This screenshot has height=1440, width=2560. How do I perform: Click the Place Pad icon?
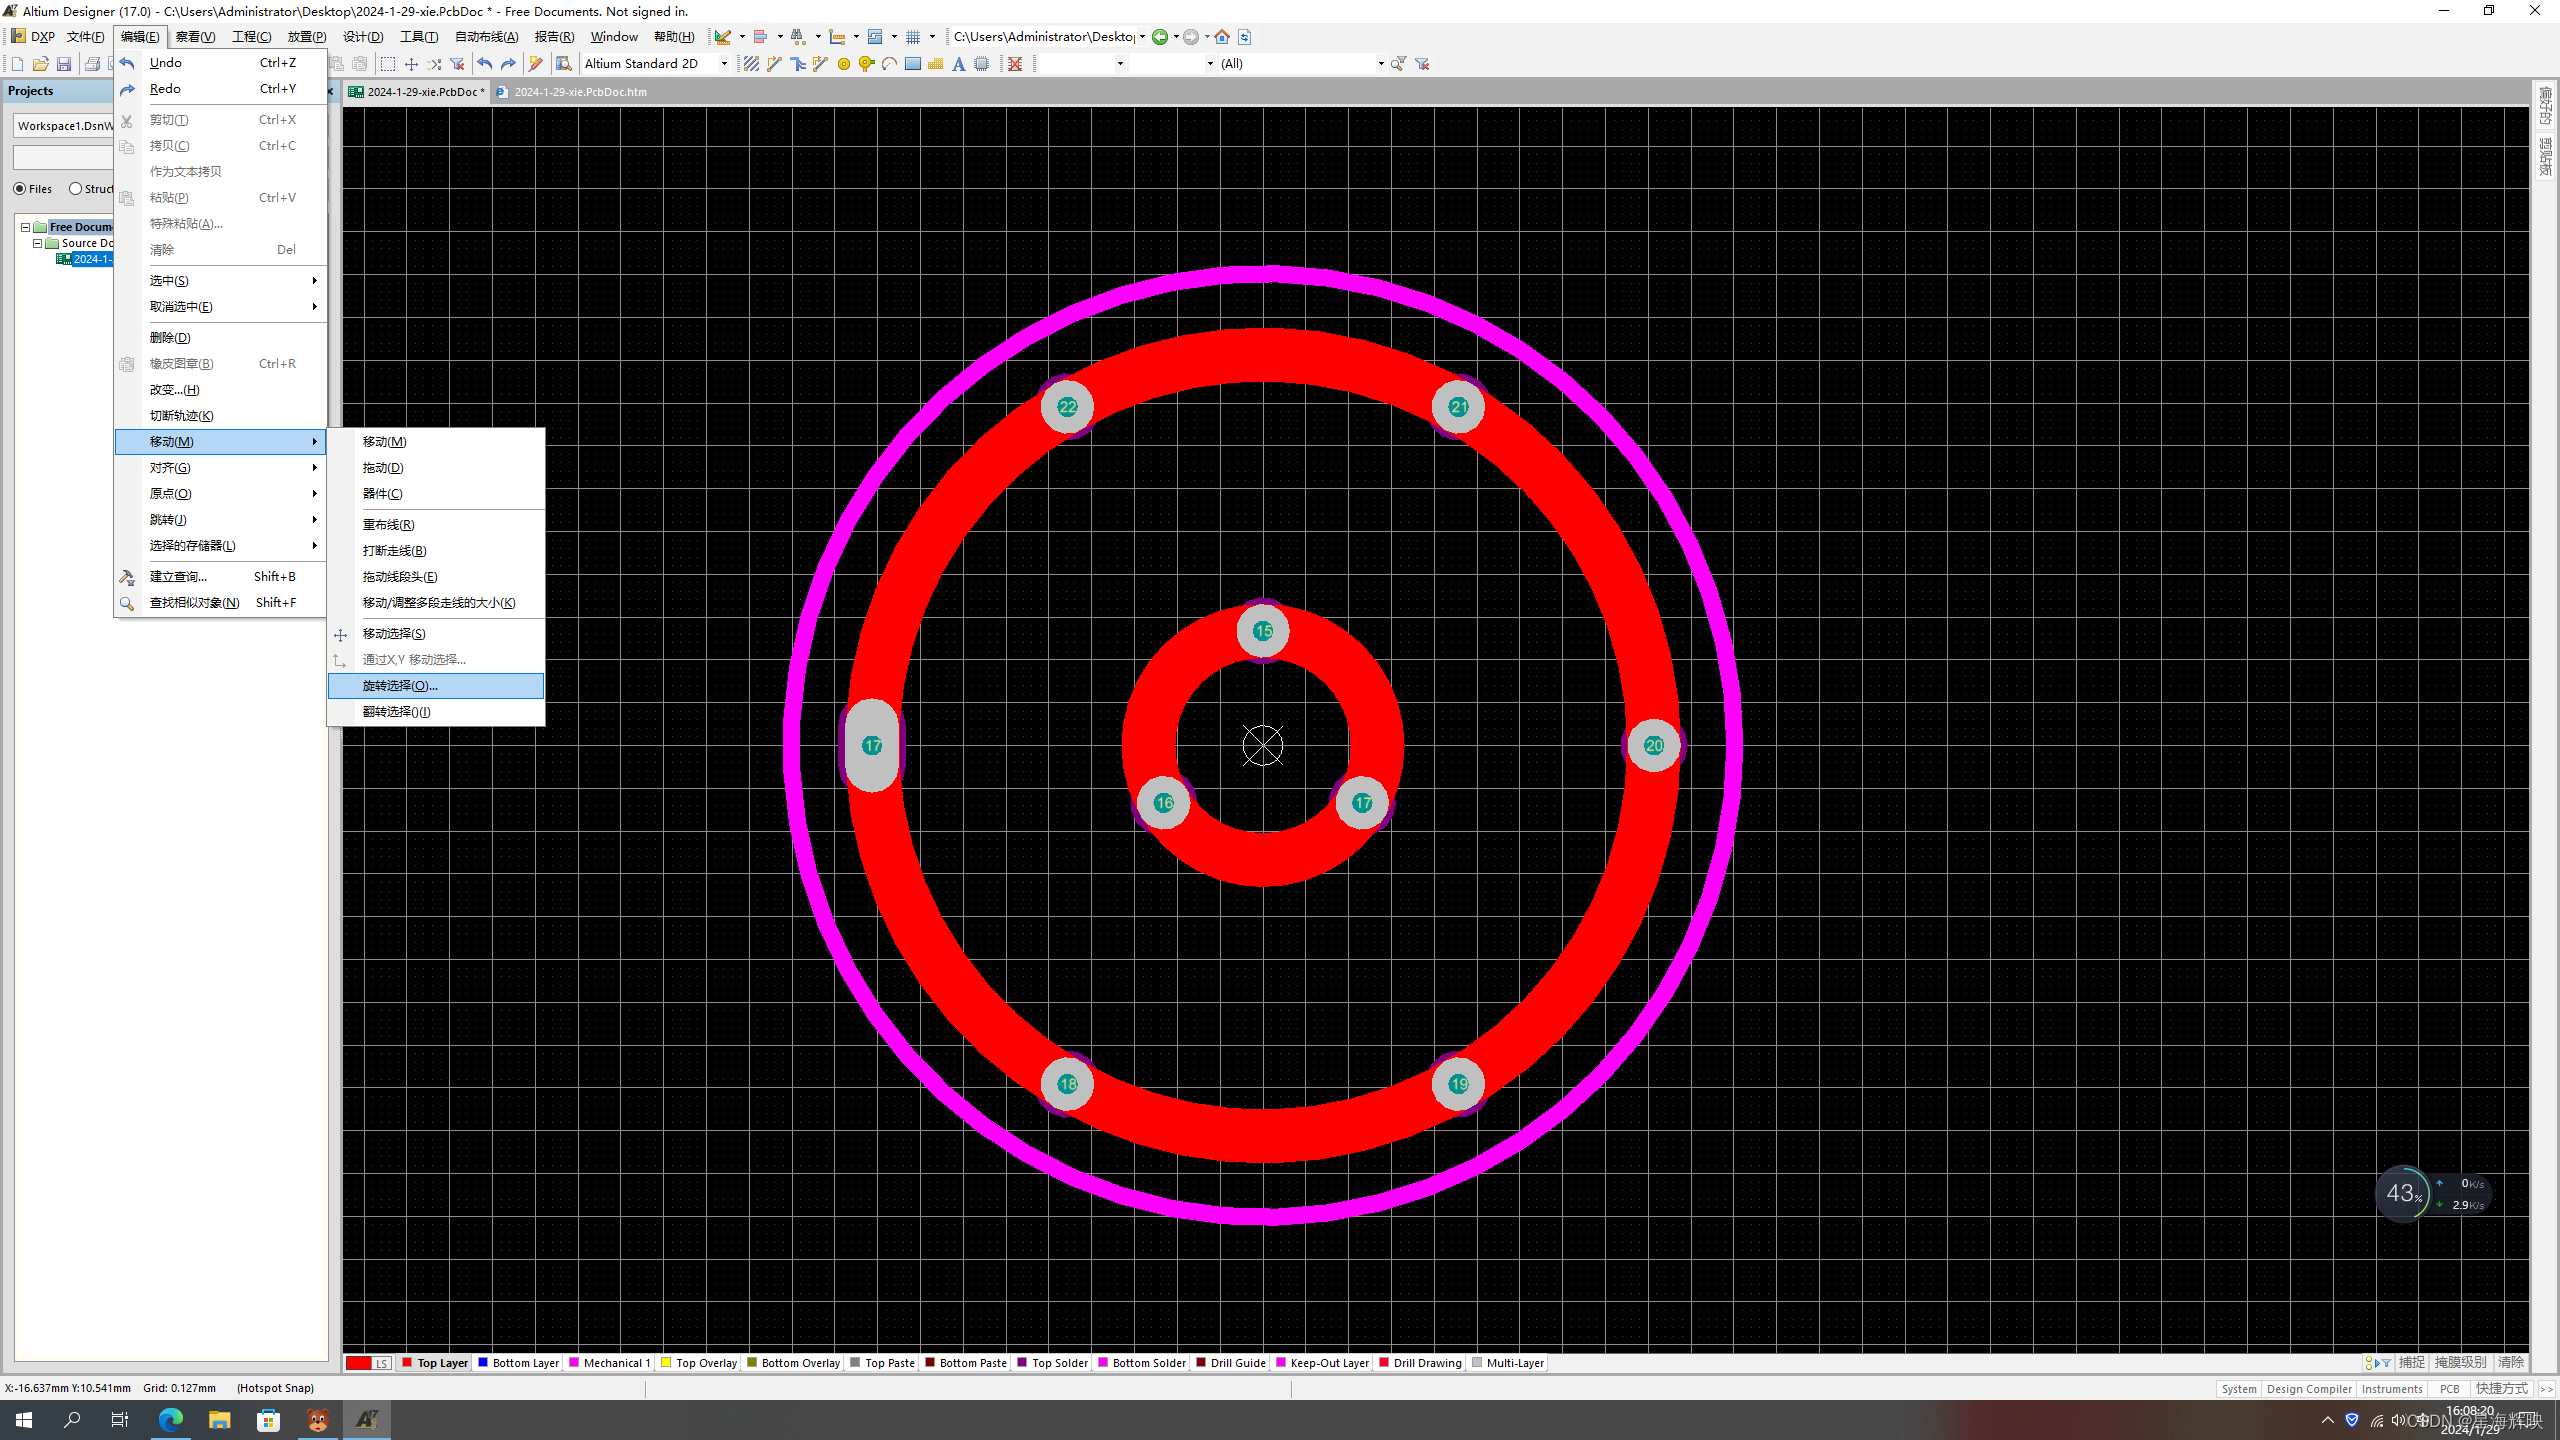(x=844, y=64)
